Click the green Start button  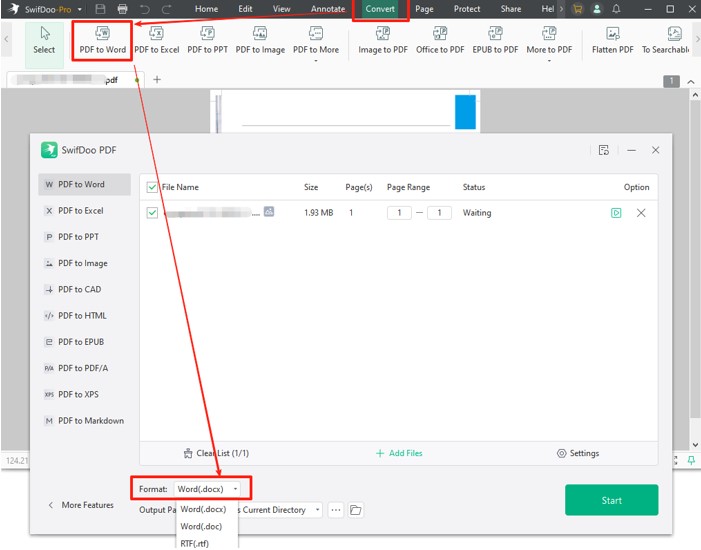[611, 500]
